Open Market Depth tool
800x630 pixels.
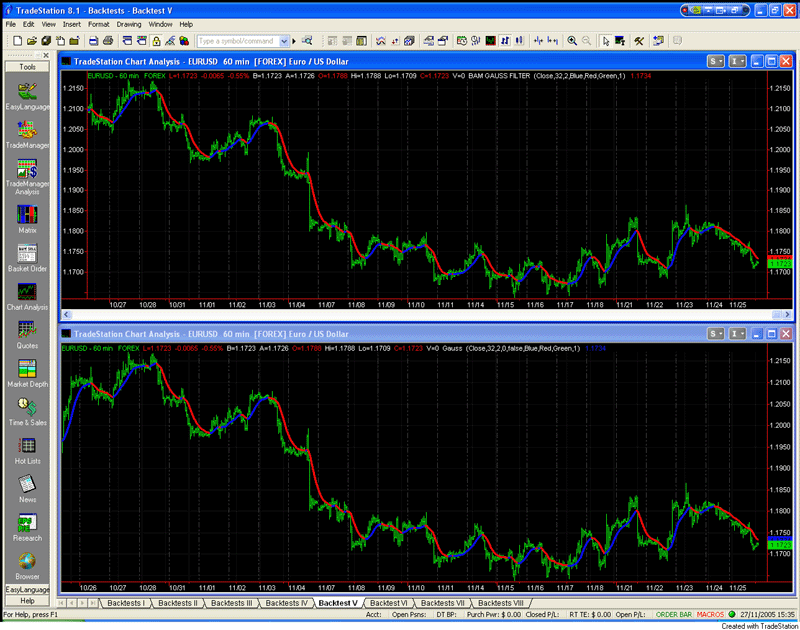click(27, 369)
